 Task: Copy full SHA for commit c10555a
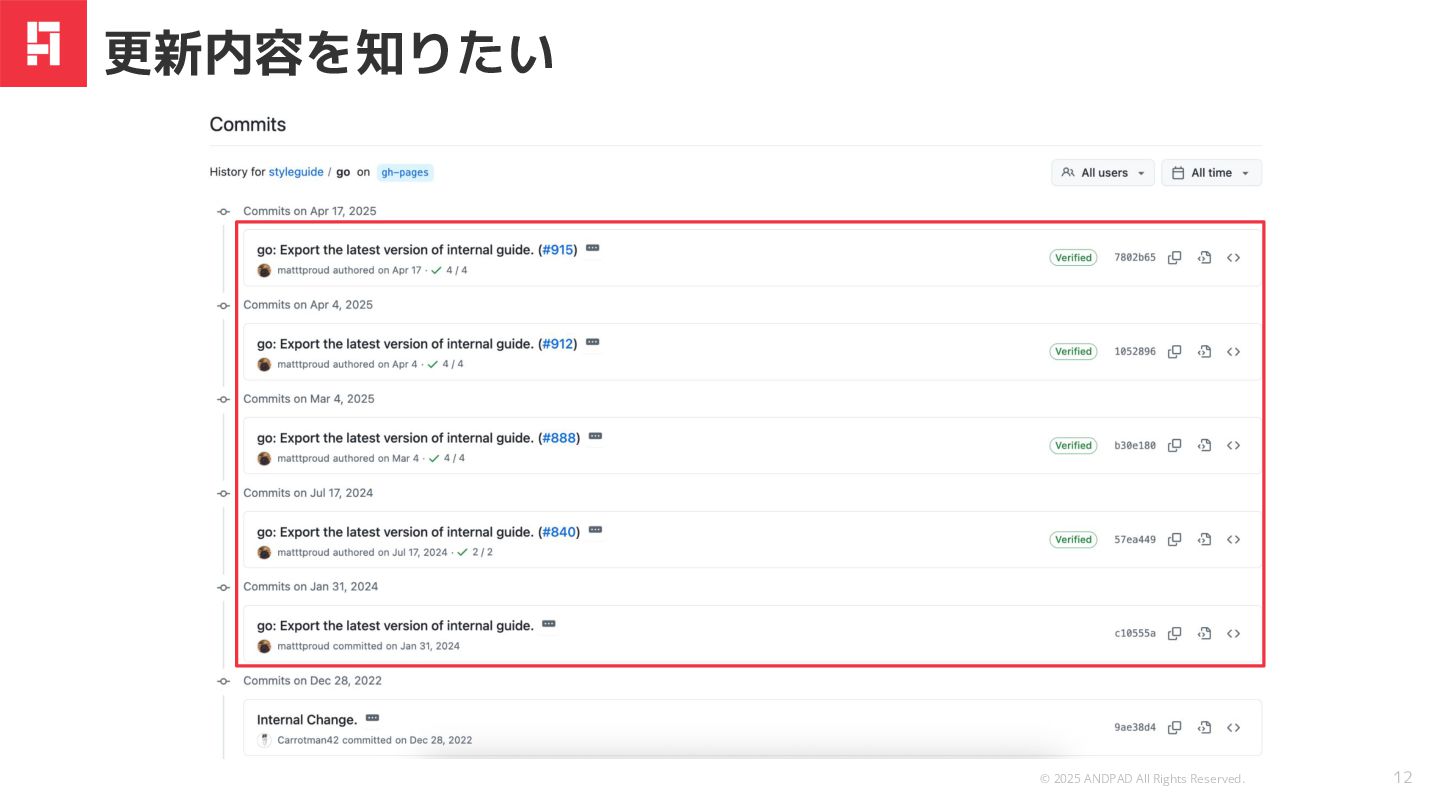1175,634
